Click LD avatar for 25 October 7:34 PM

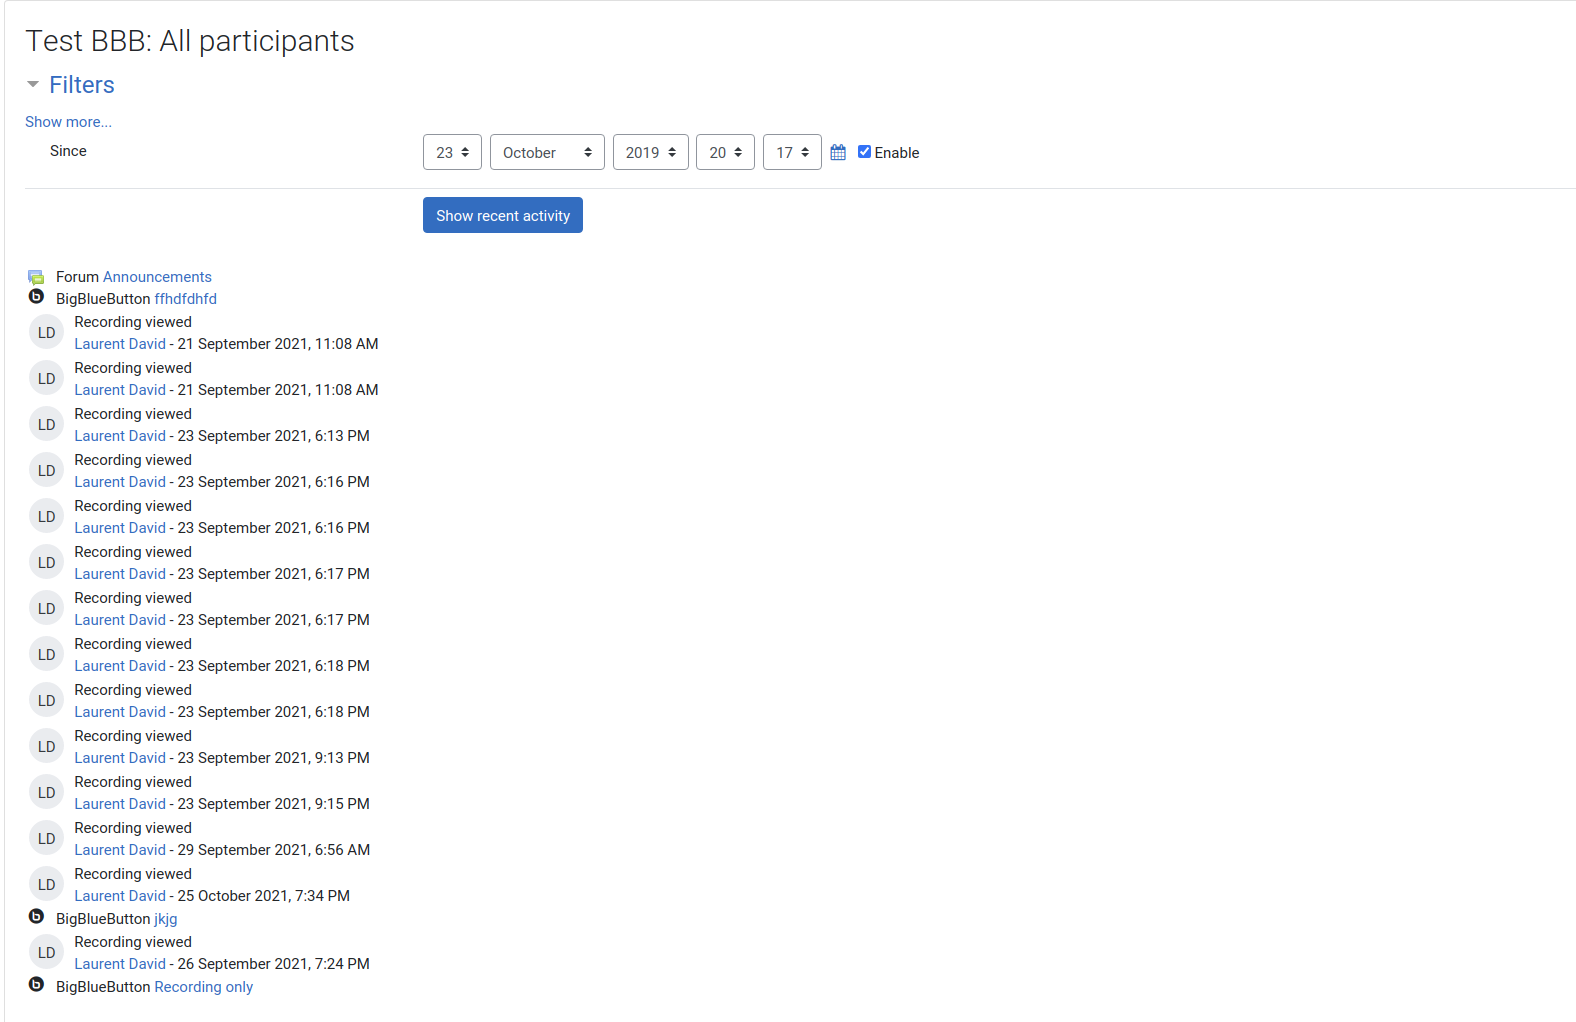coord(46,885)
